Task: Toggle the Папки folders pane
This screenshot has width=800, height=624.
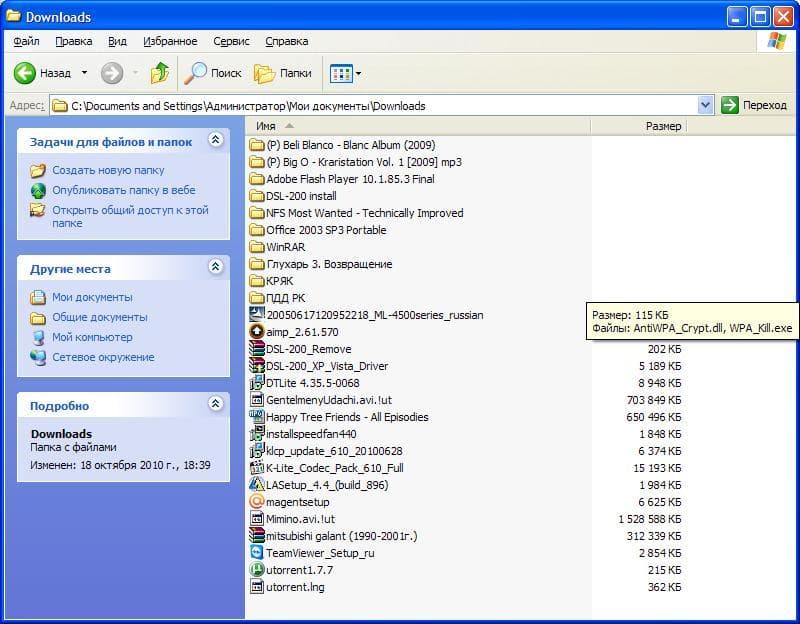Action: pyautogui.click(x=282, y=73)
